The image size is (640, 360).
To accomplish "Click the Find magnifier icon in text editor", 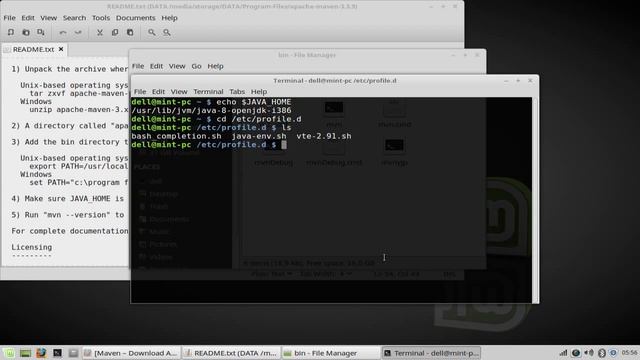I will (151, 32).
